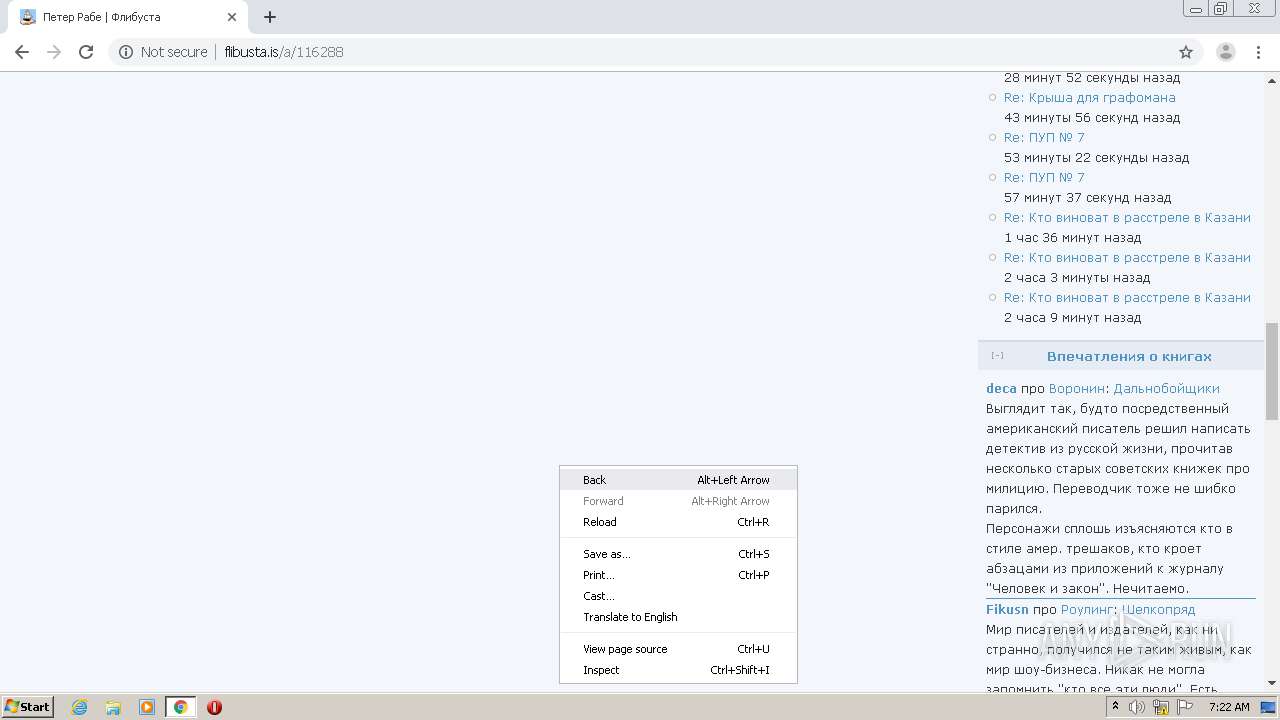Choose Inspect from the context menu
Screen dimensions: 1280x720
[x=678, y=670]
